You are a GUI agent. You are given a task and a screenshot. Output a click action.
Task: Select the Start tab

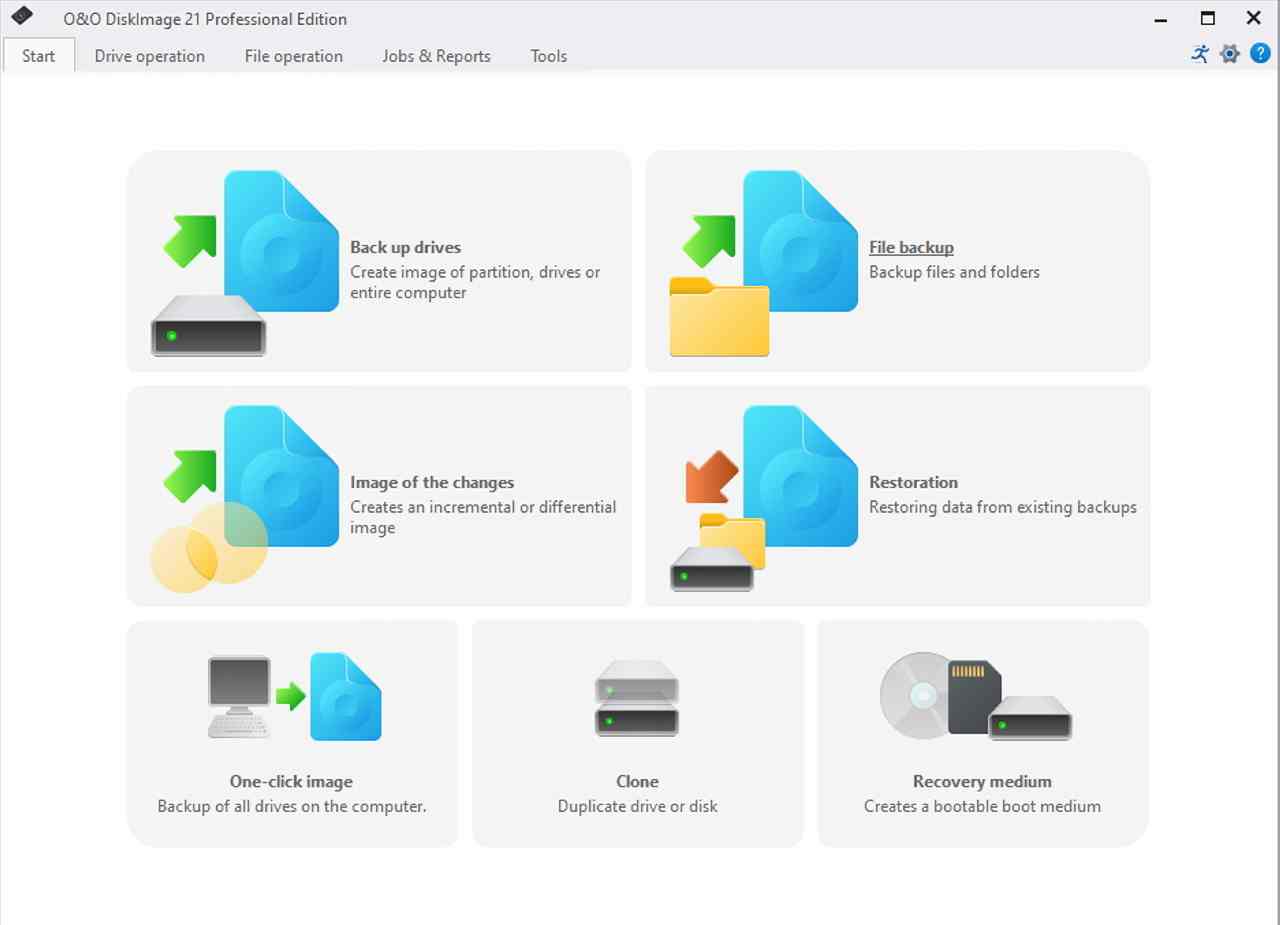tap(38, 56)
